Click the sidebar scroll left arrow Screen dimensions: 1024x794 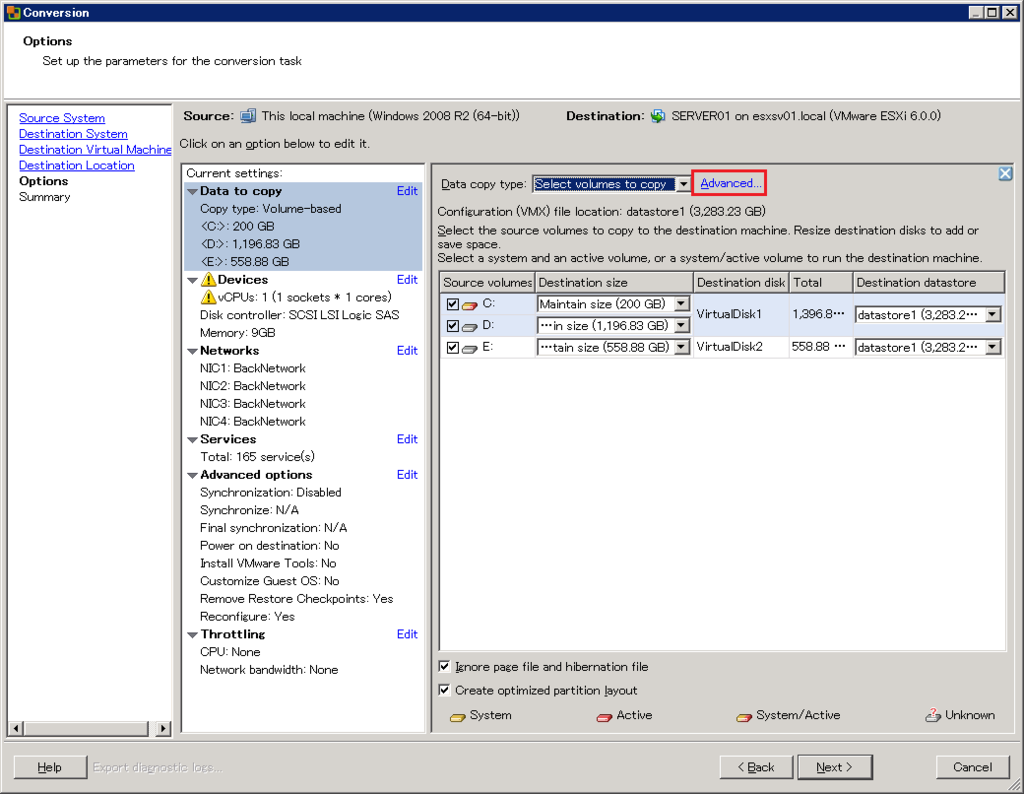point(16,728)
